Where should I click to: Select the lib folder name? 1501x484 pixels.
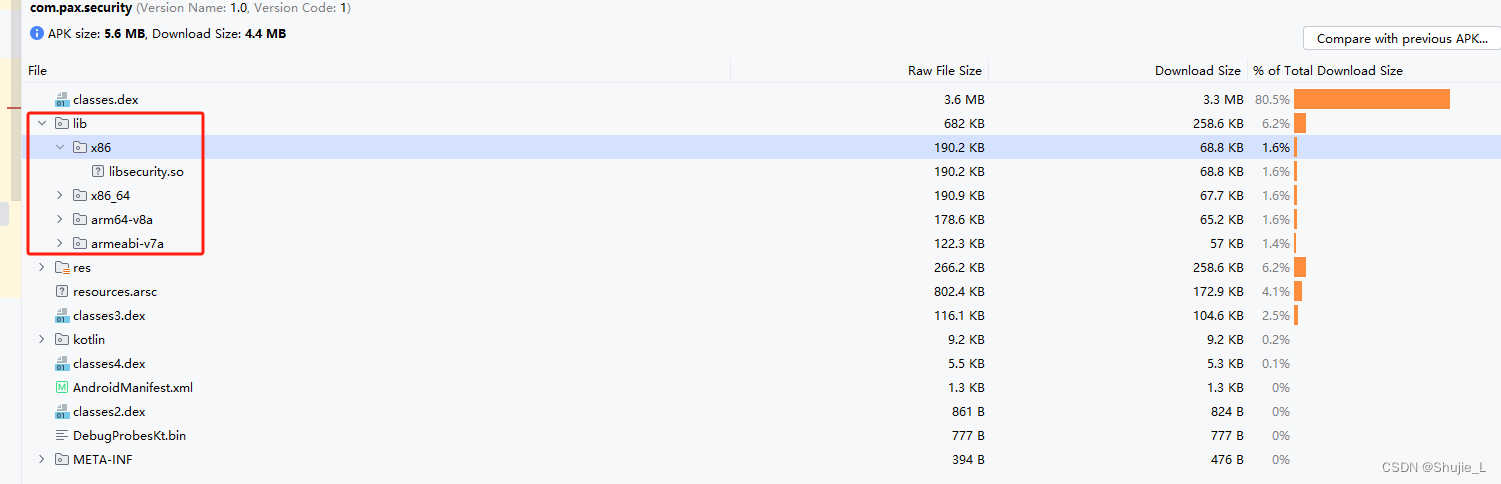[x=80, y=124]
